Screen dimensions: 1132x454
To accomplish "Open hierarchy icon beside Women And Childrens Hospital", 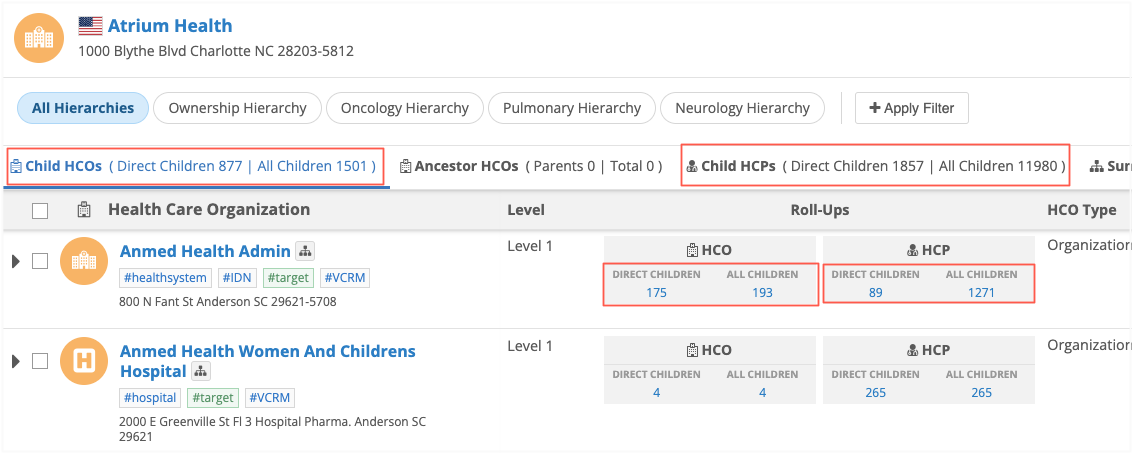I will (x=202, y=372).
